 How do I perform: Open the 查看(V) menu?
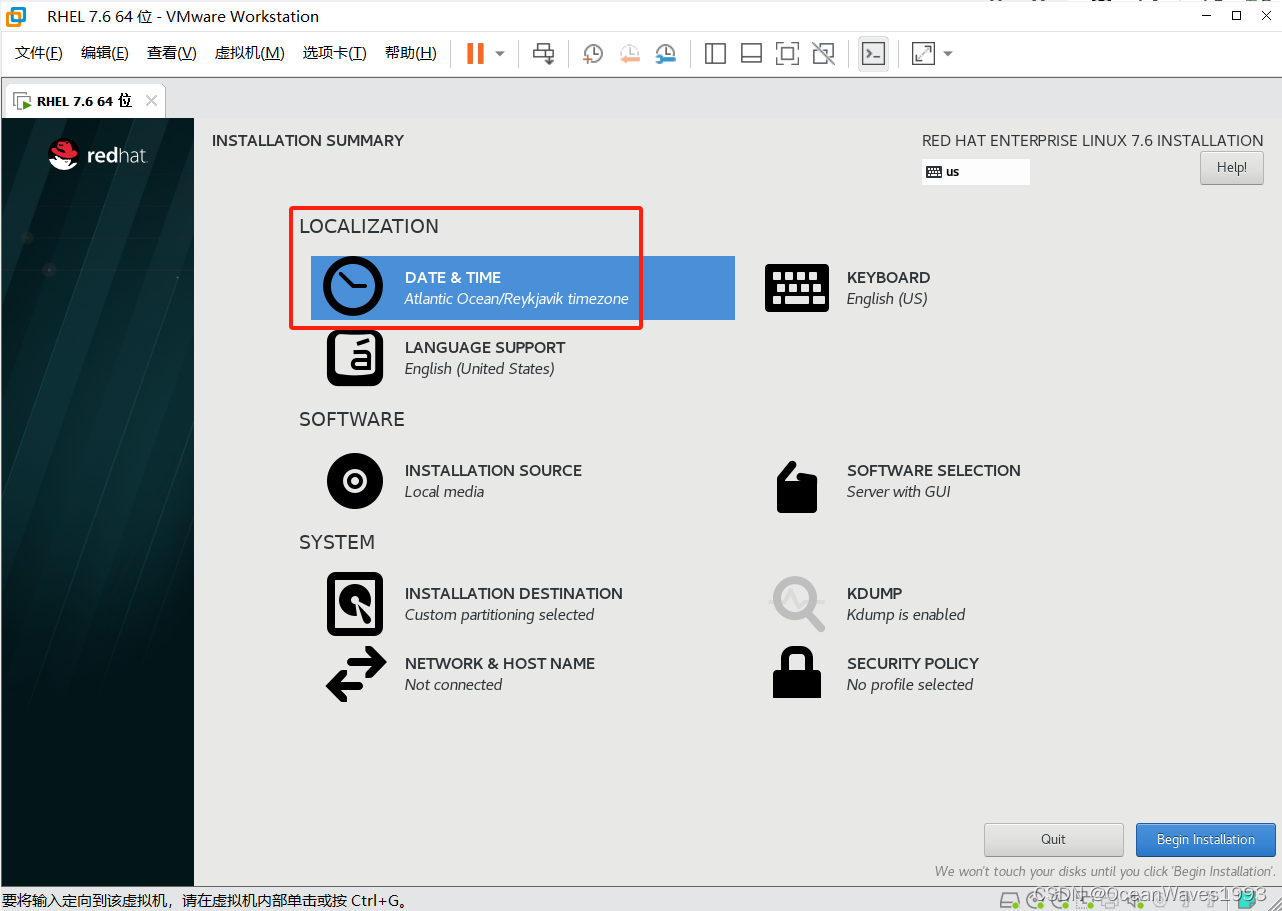[x=172, y=53]
